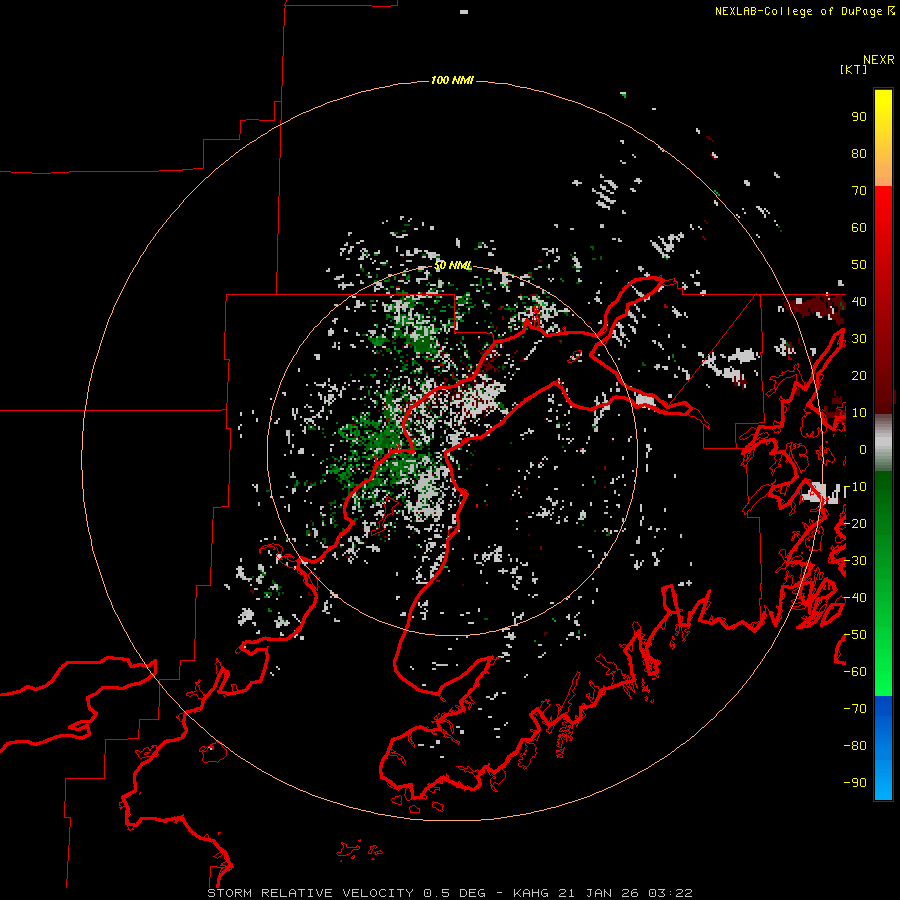Click the 20 knot legend value
Screen dimensions: 900x900
point(859,376)
